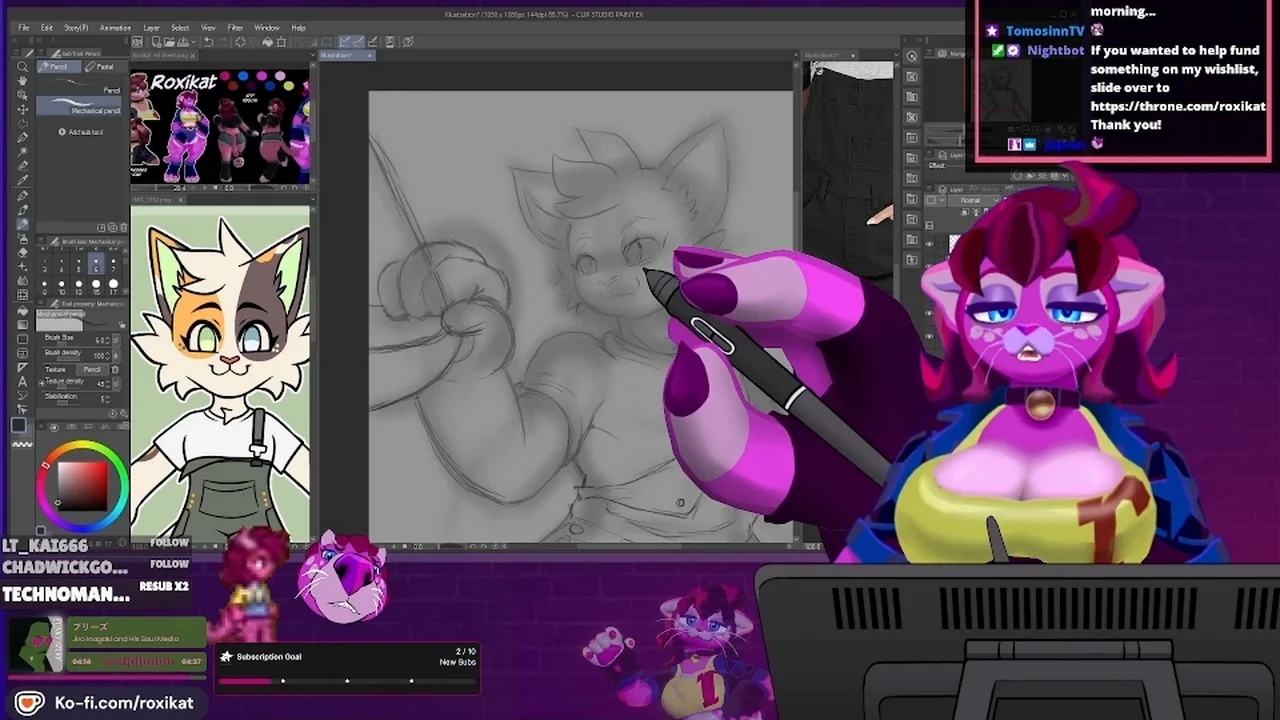This screenshot has width=1280, height=720.
Task: Open the Layer menu
Action: (x=152, y=28)
